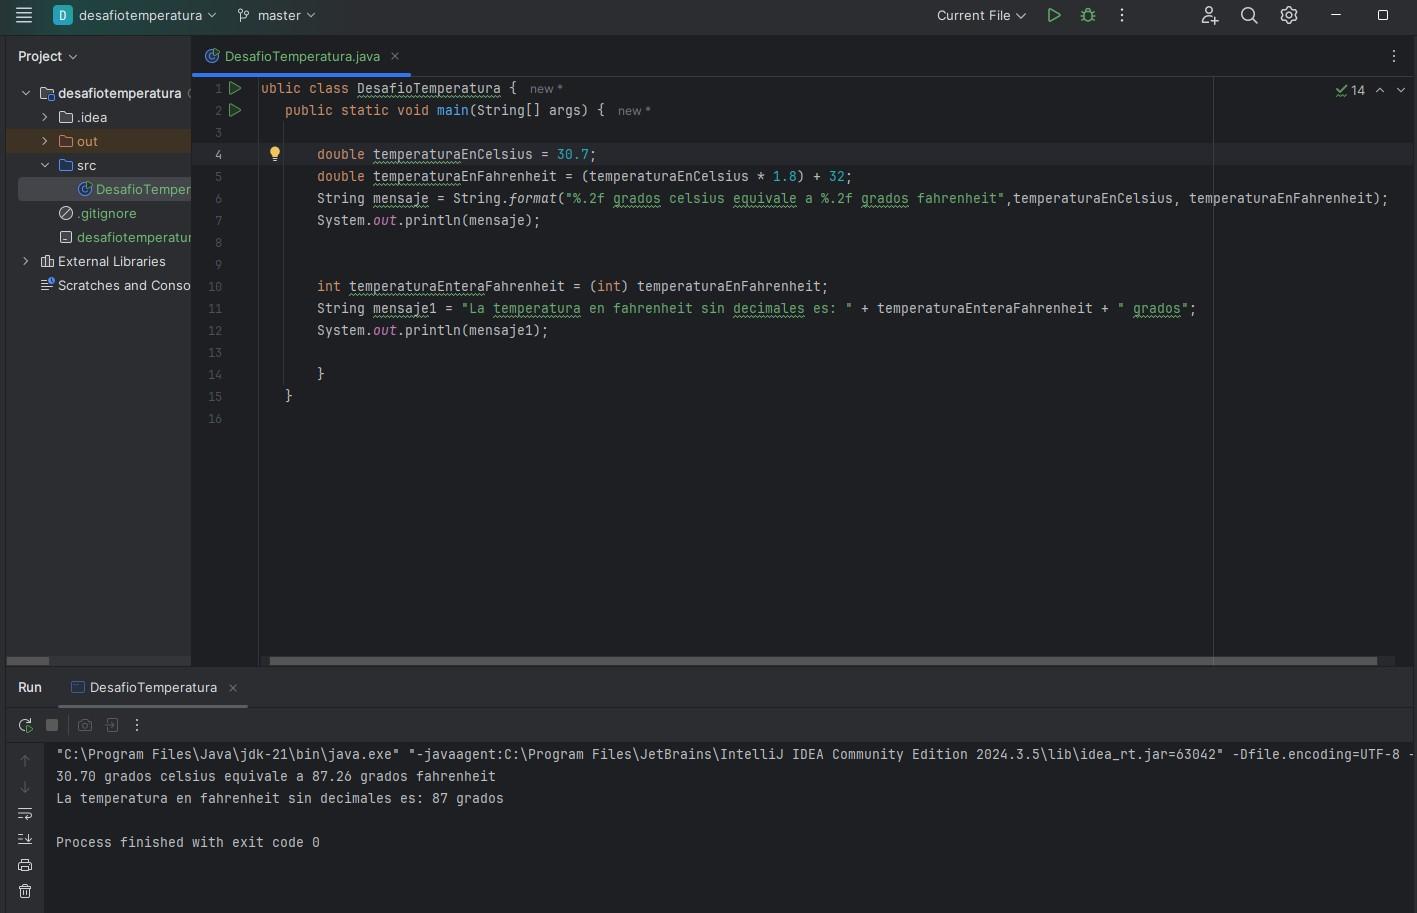Close the DesafioTemperatura run tab
The height and width of the screenshot is (913, 1417).
click(x=233, y=687)
